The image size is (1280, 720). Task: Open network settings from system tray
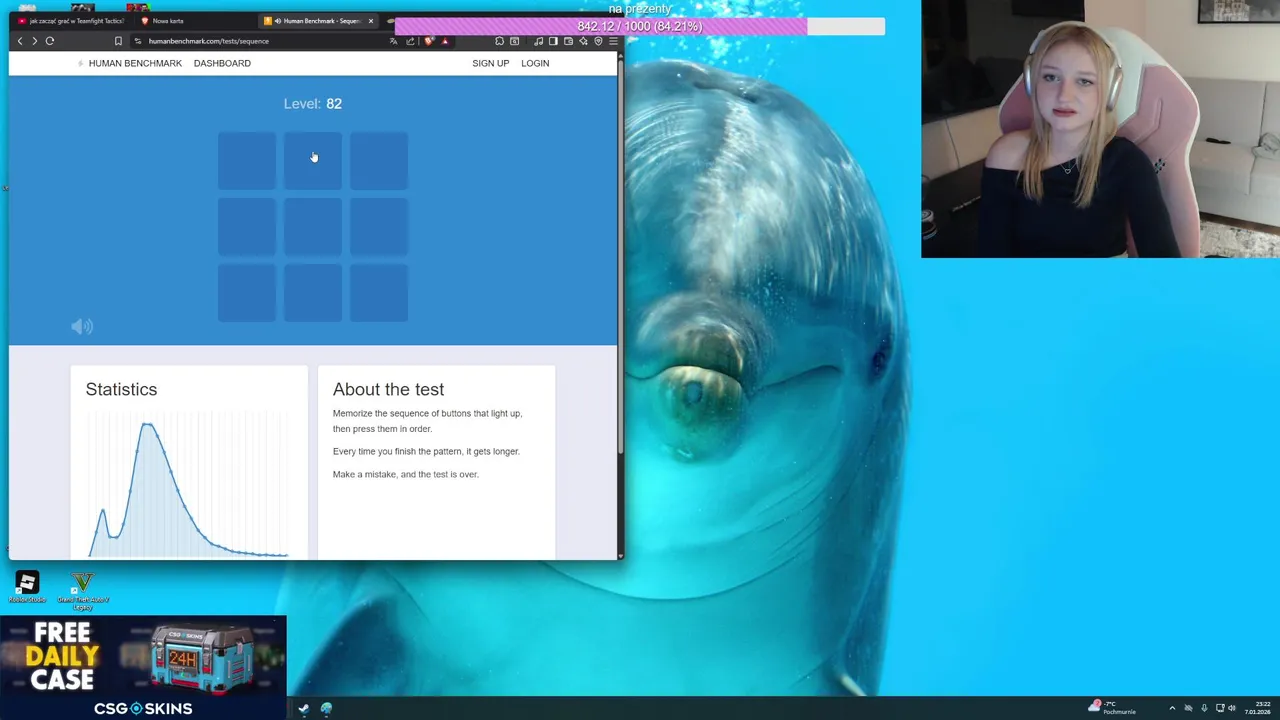pos(1220,708)
